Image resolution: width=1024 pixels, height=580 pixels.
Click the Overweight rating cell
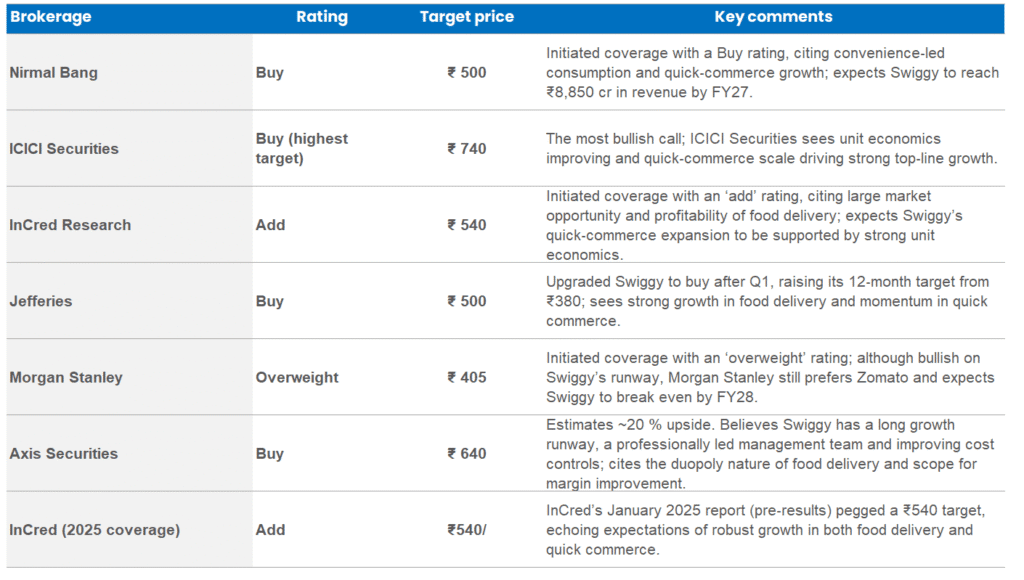tap(297, 378)
